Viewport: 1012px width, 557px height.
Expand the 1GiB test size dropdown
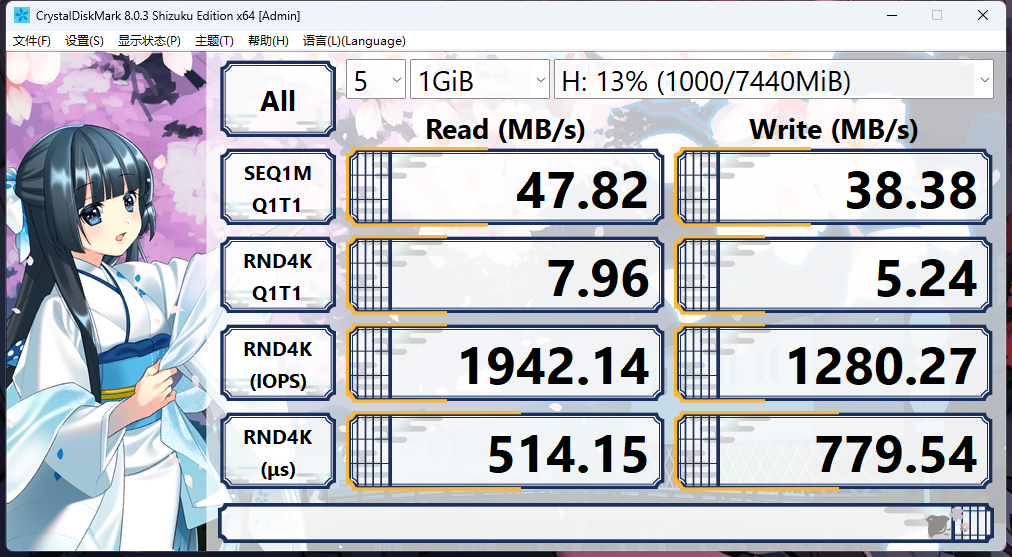pyautogui.click(x=480, y=80)
